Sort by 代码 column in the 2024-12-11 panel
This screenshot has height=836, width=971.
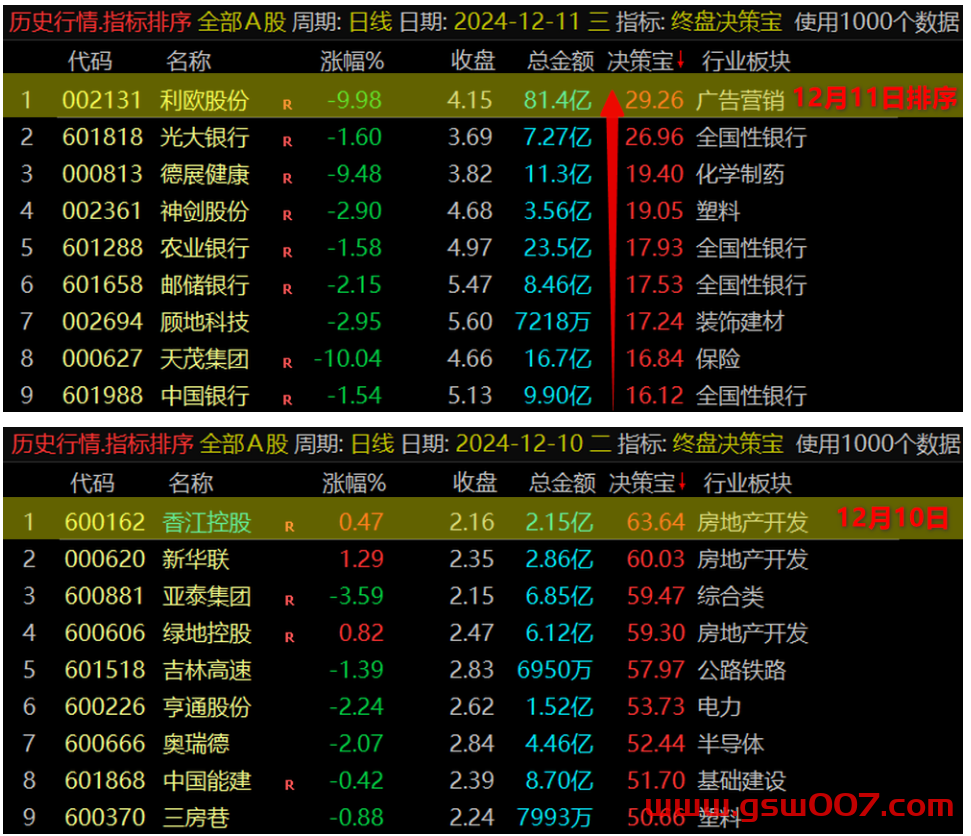point(90,61)
